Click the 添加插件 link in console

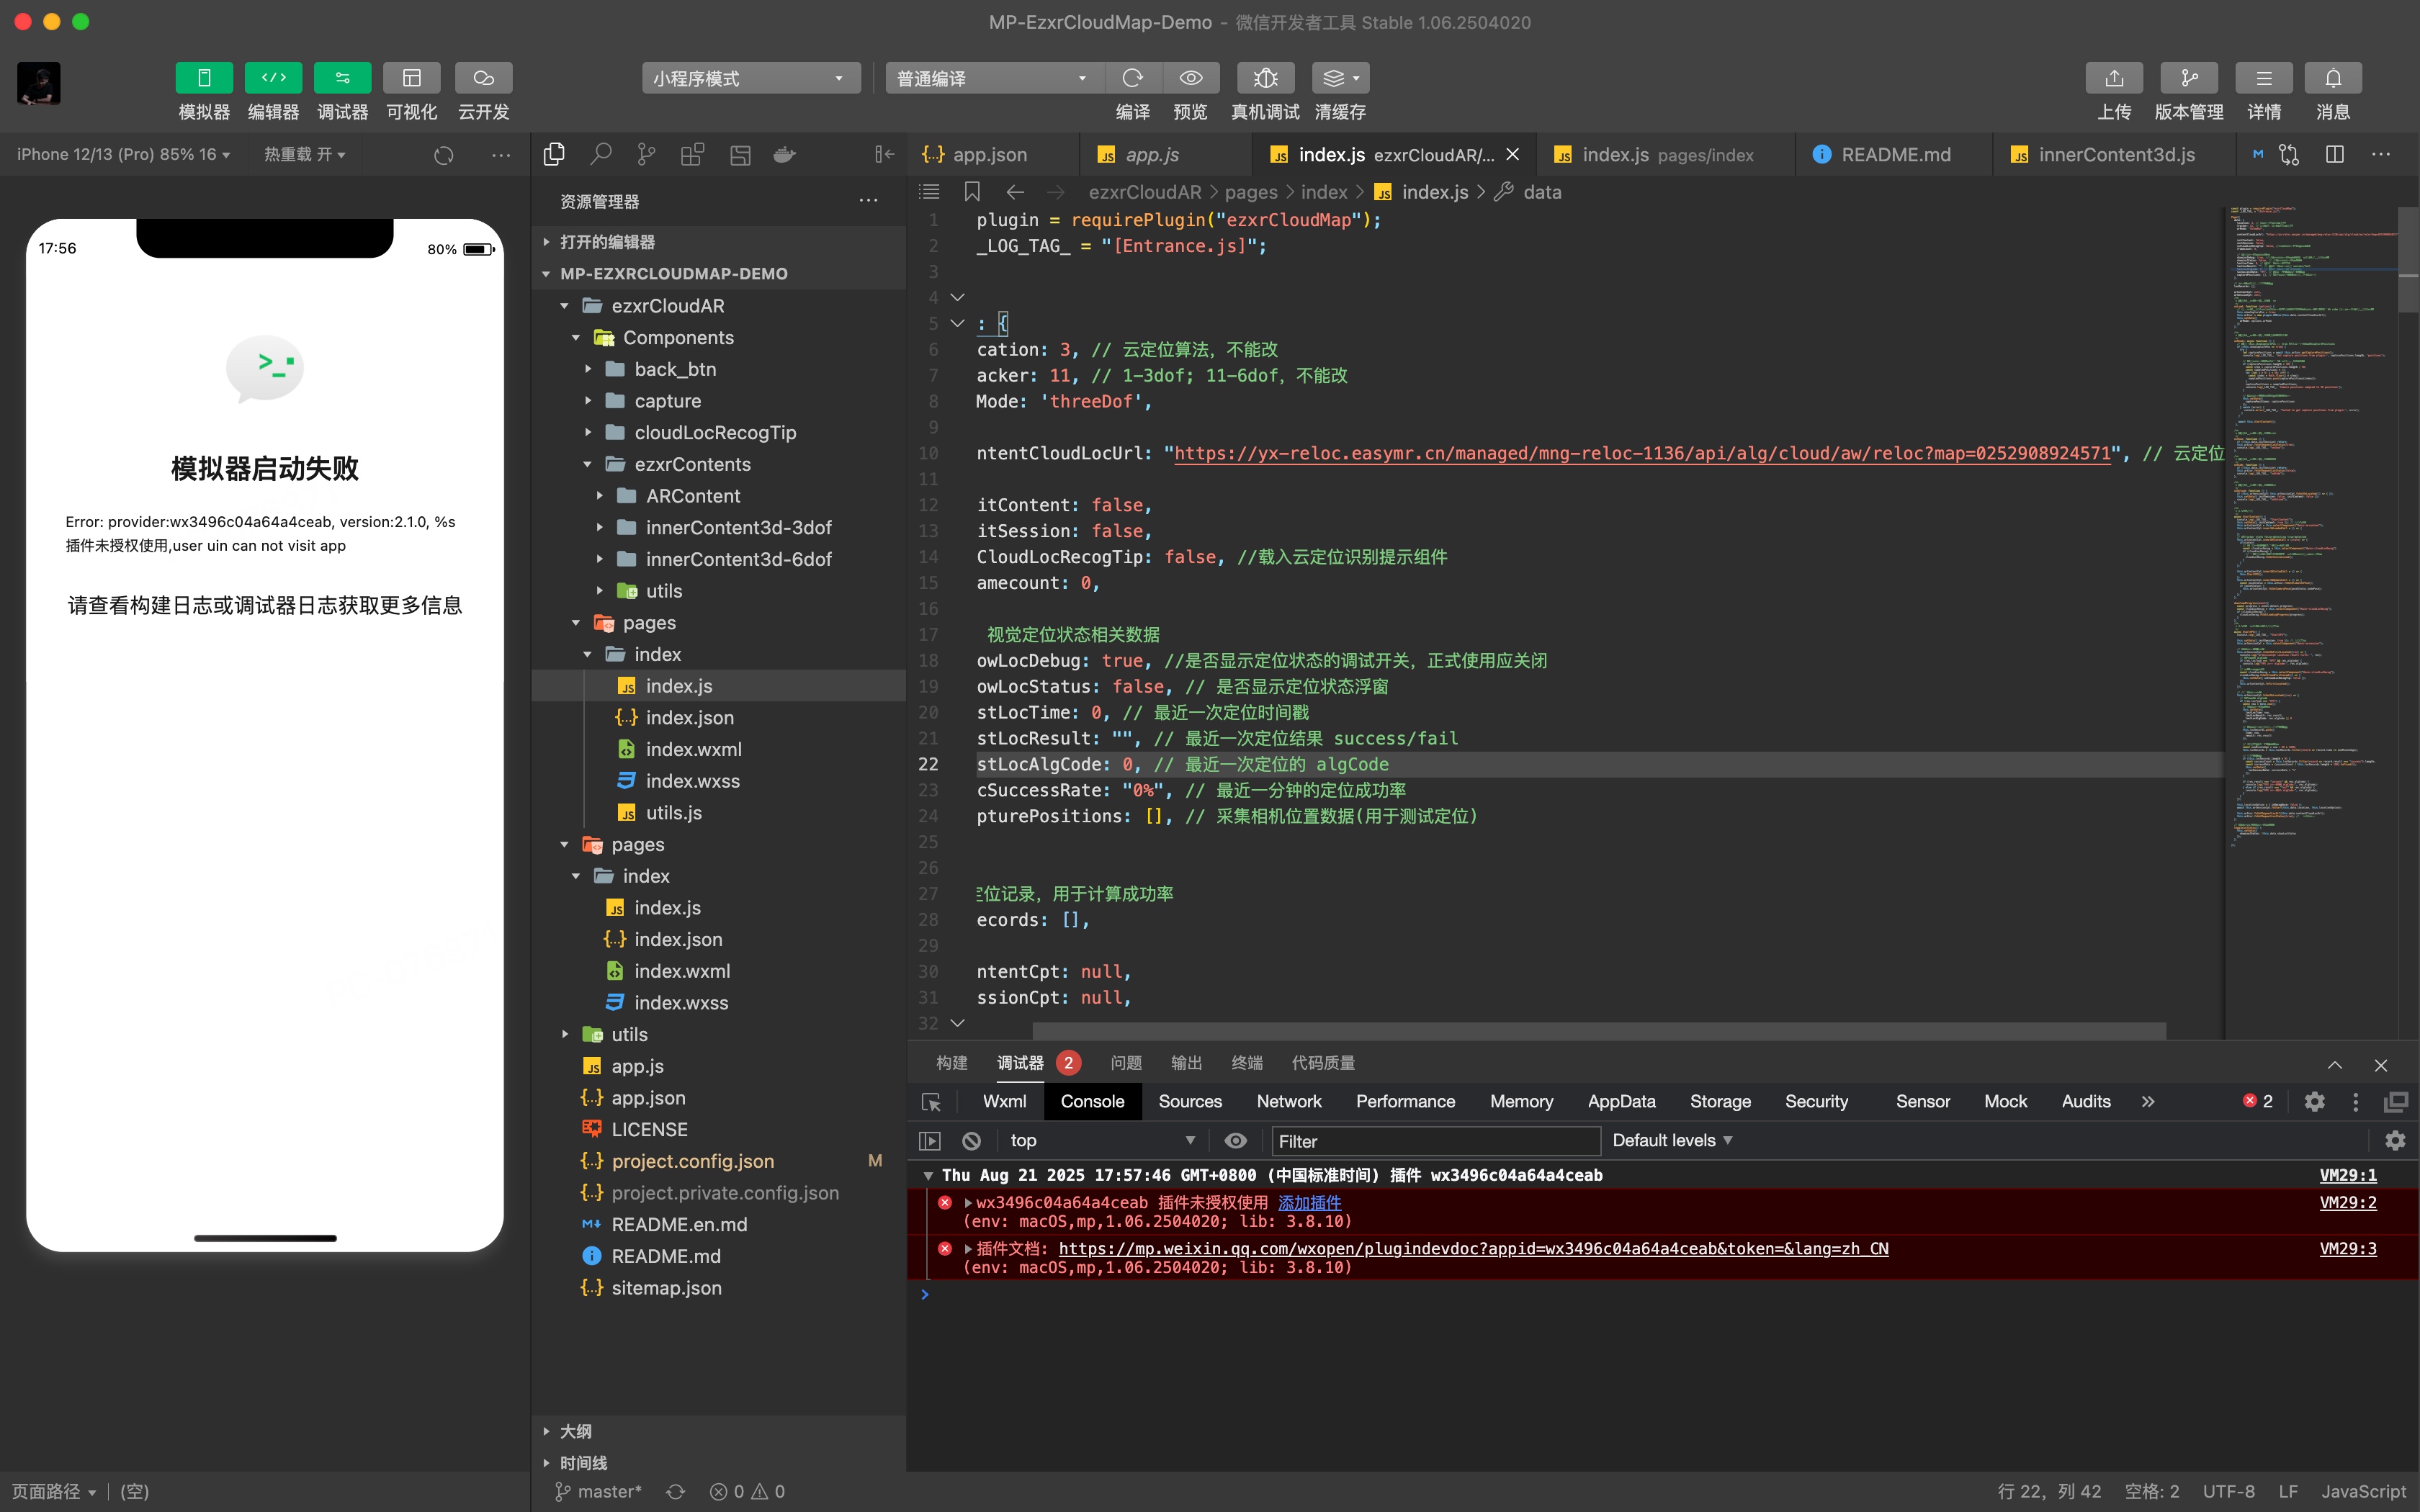tap(1309, 1203)
